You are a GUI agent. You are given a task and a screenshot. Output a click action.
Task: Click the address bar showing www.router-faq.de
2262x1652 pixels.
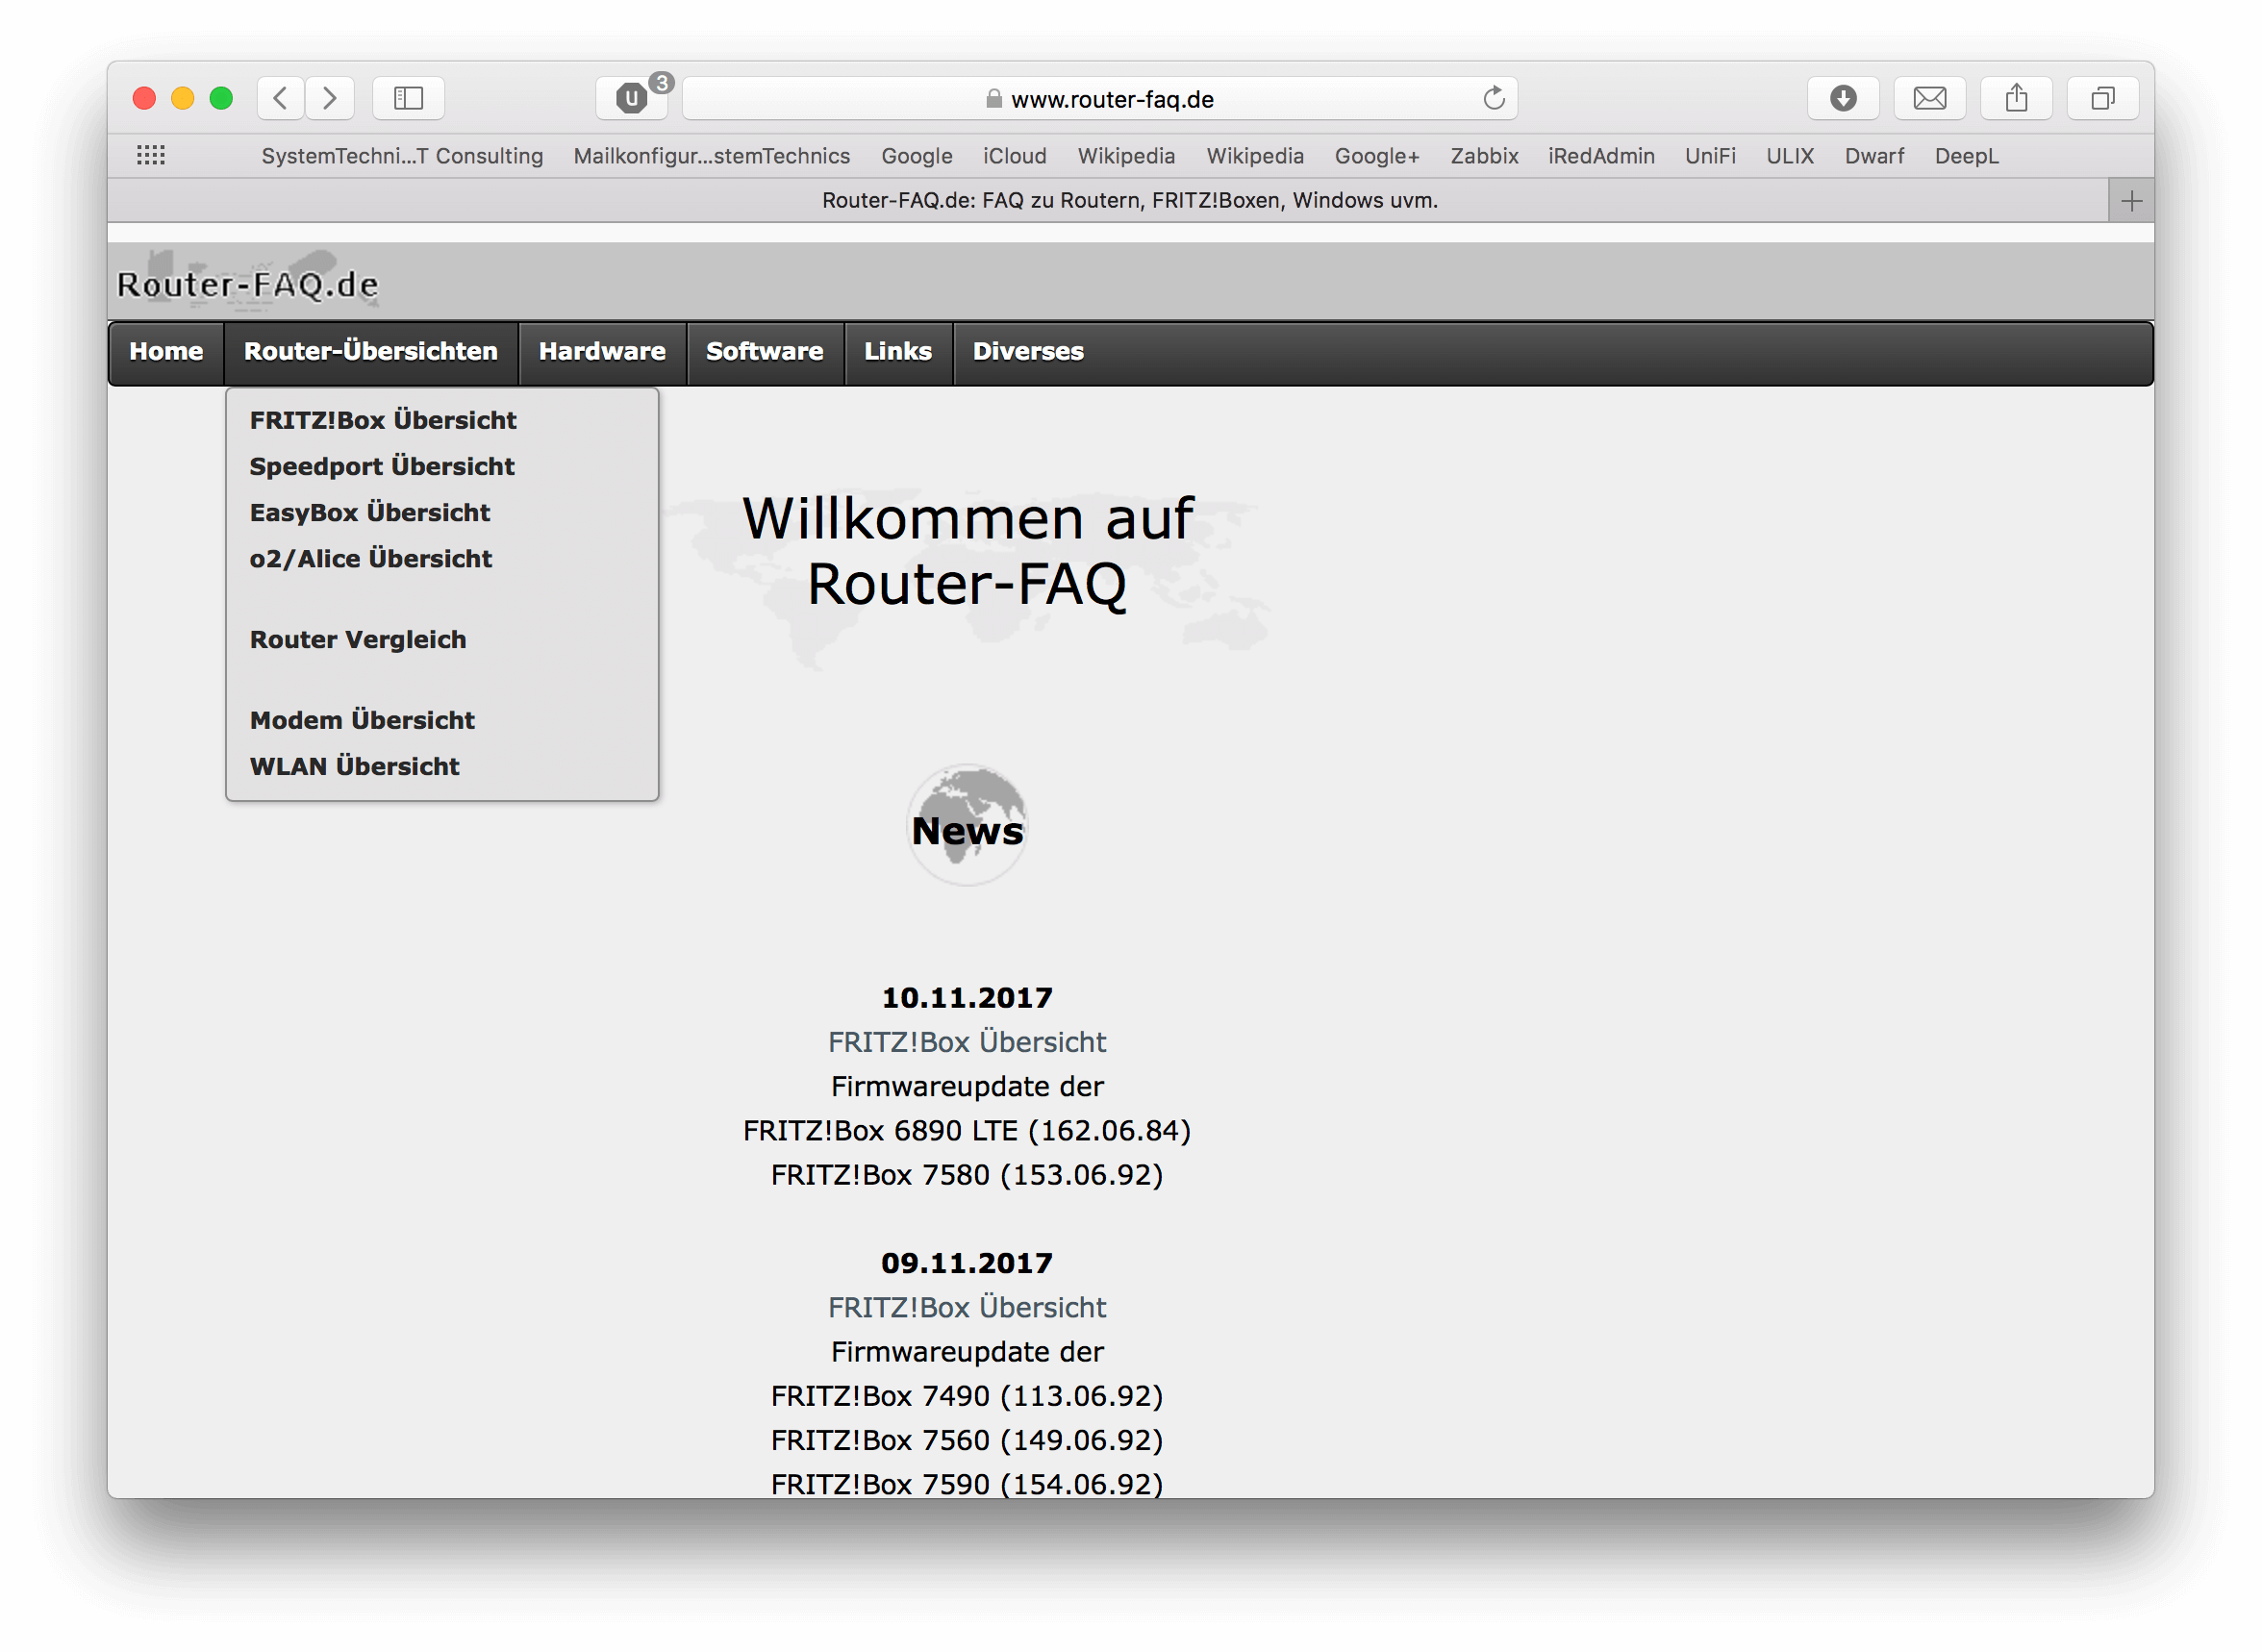point(1100,98)
